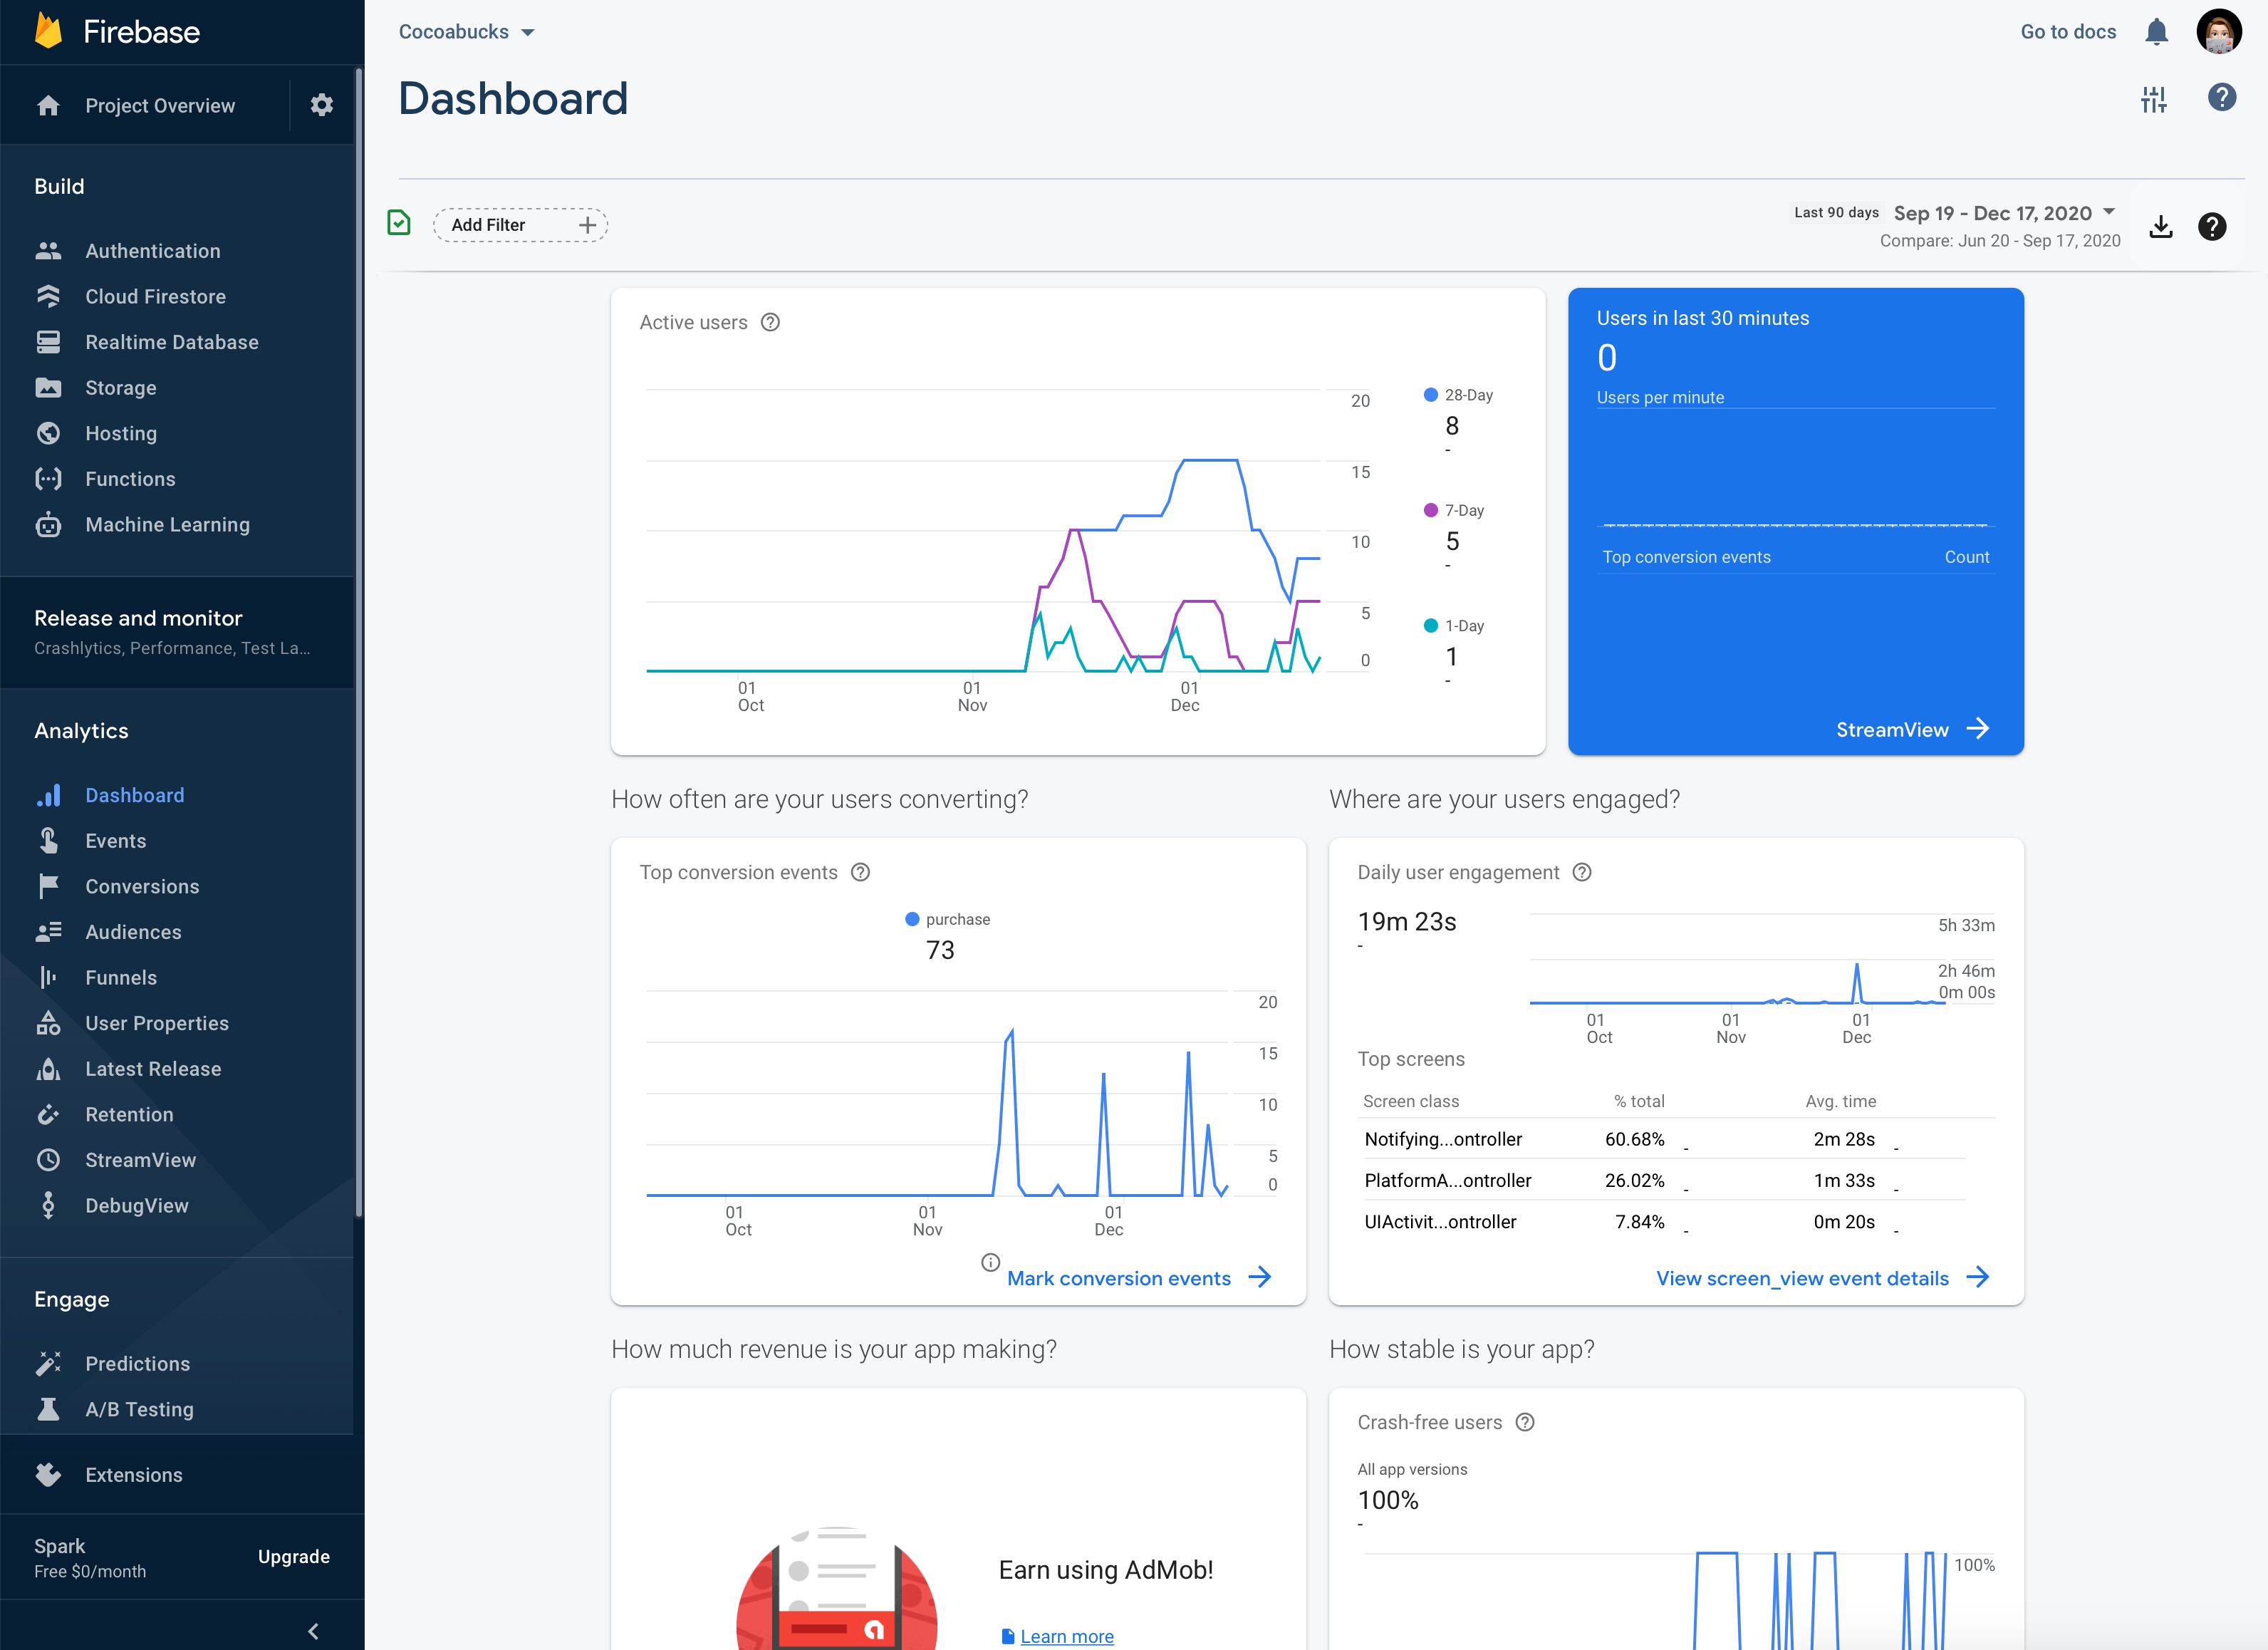The height and width of the screenshot is (1650, 2268).
Task: Click the Predictions wand icon
Action: pyautogui.click(x=48, y=1363)
